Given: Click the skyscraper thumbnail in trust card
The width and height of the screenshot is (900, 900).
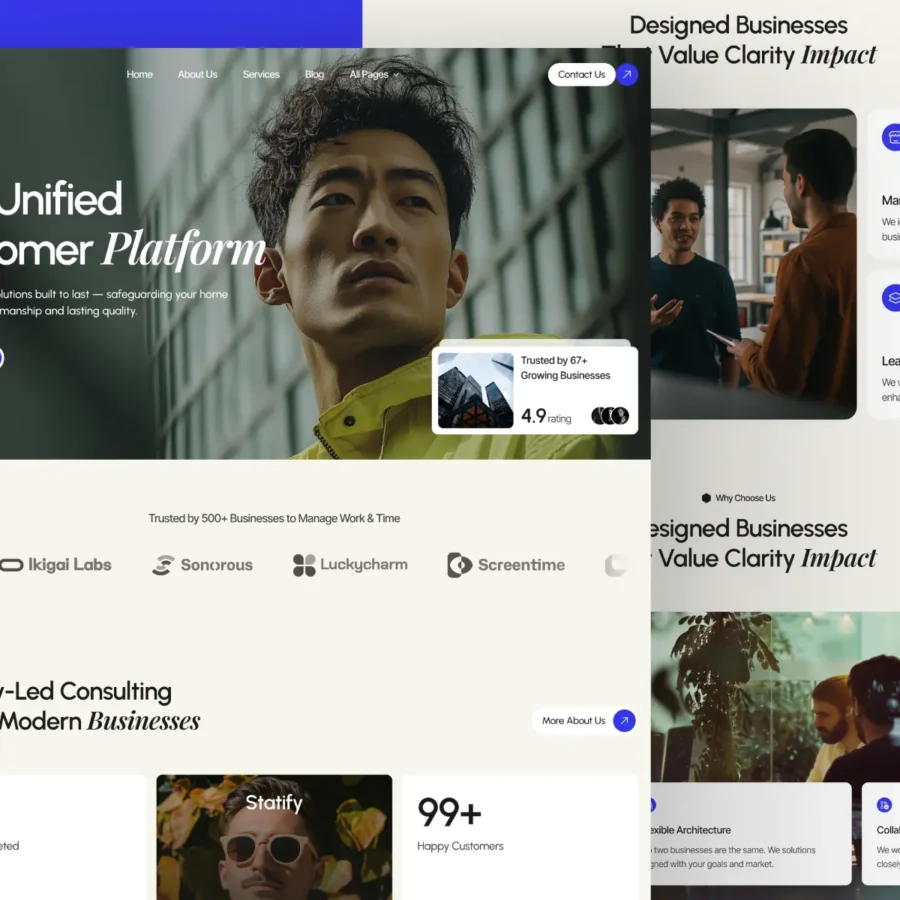Looking at the screenshot, I should click(x=475, y=390).
